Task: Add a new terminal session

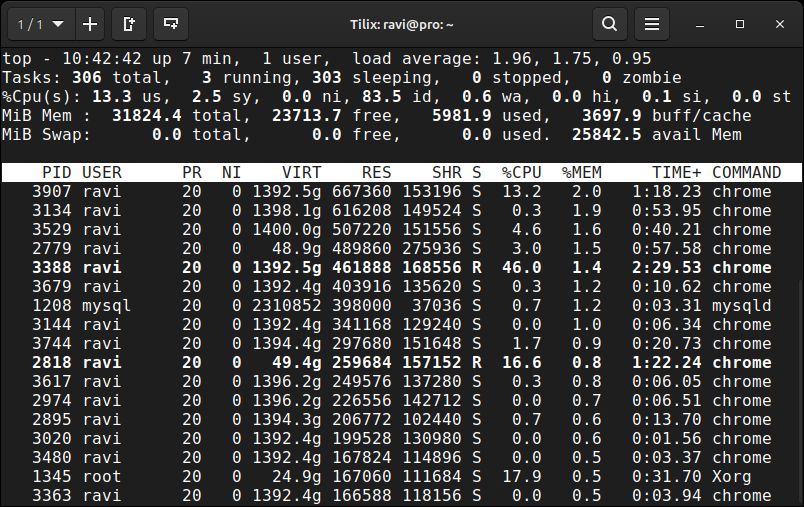Action: (x=90, y=24)
